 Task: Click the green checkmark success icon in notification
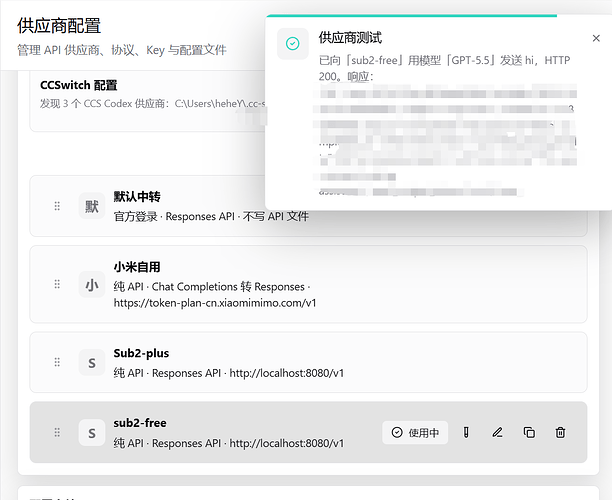[x=293, y=43]
